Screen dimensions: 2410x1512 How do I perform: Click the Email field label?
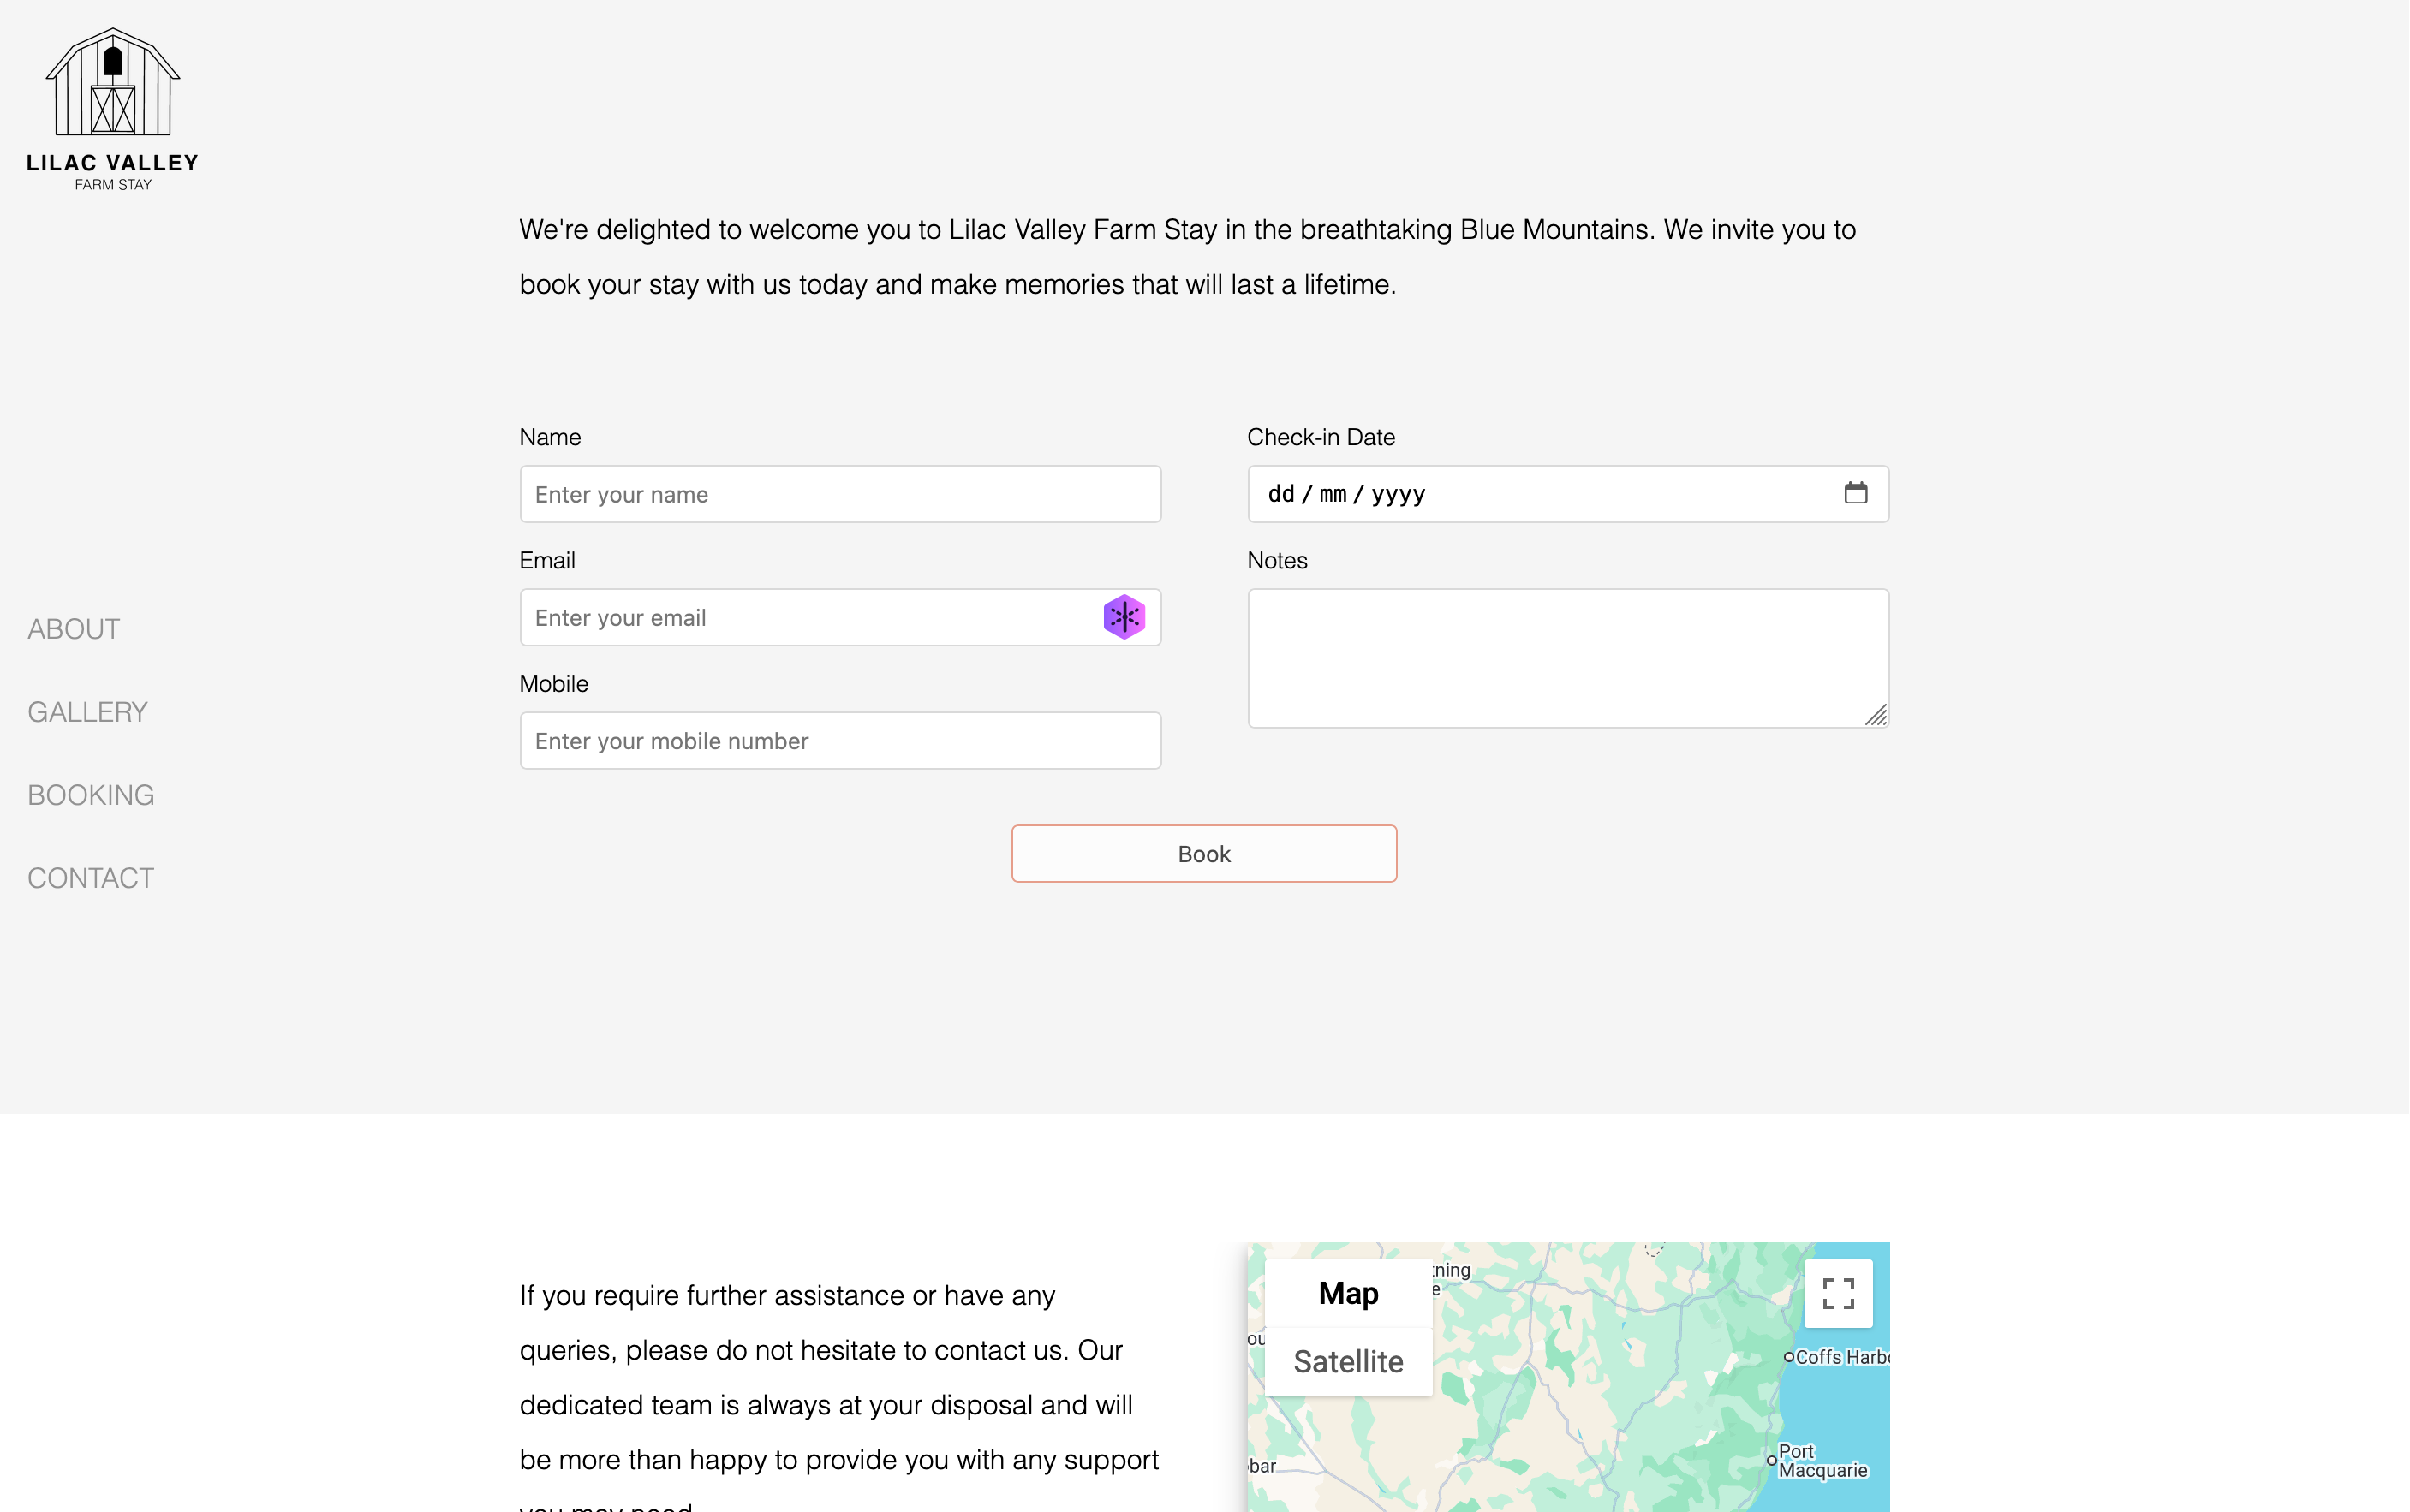[547, 561]
